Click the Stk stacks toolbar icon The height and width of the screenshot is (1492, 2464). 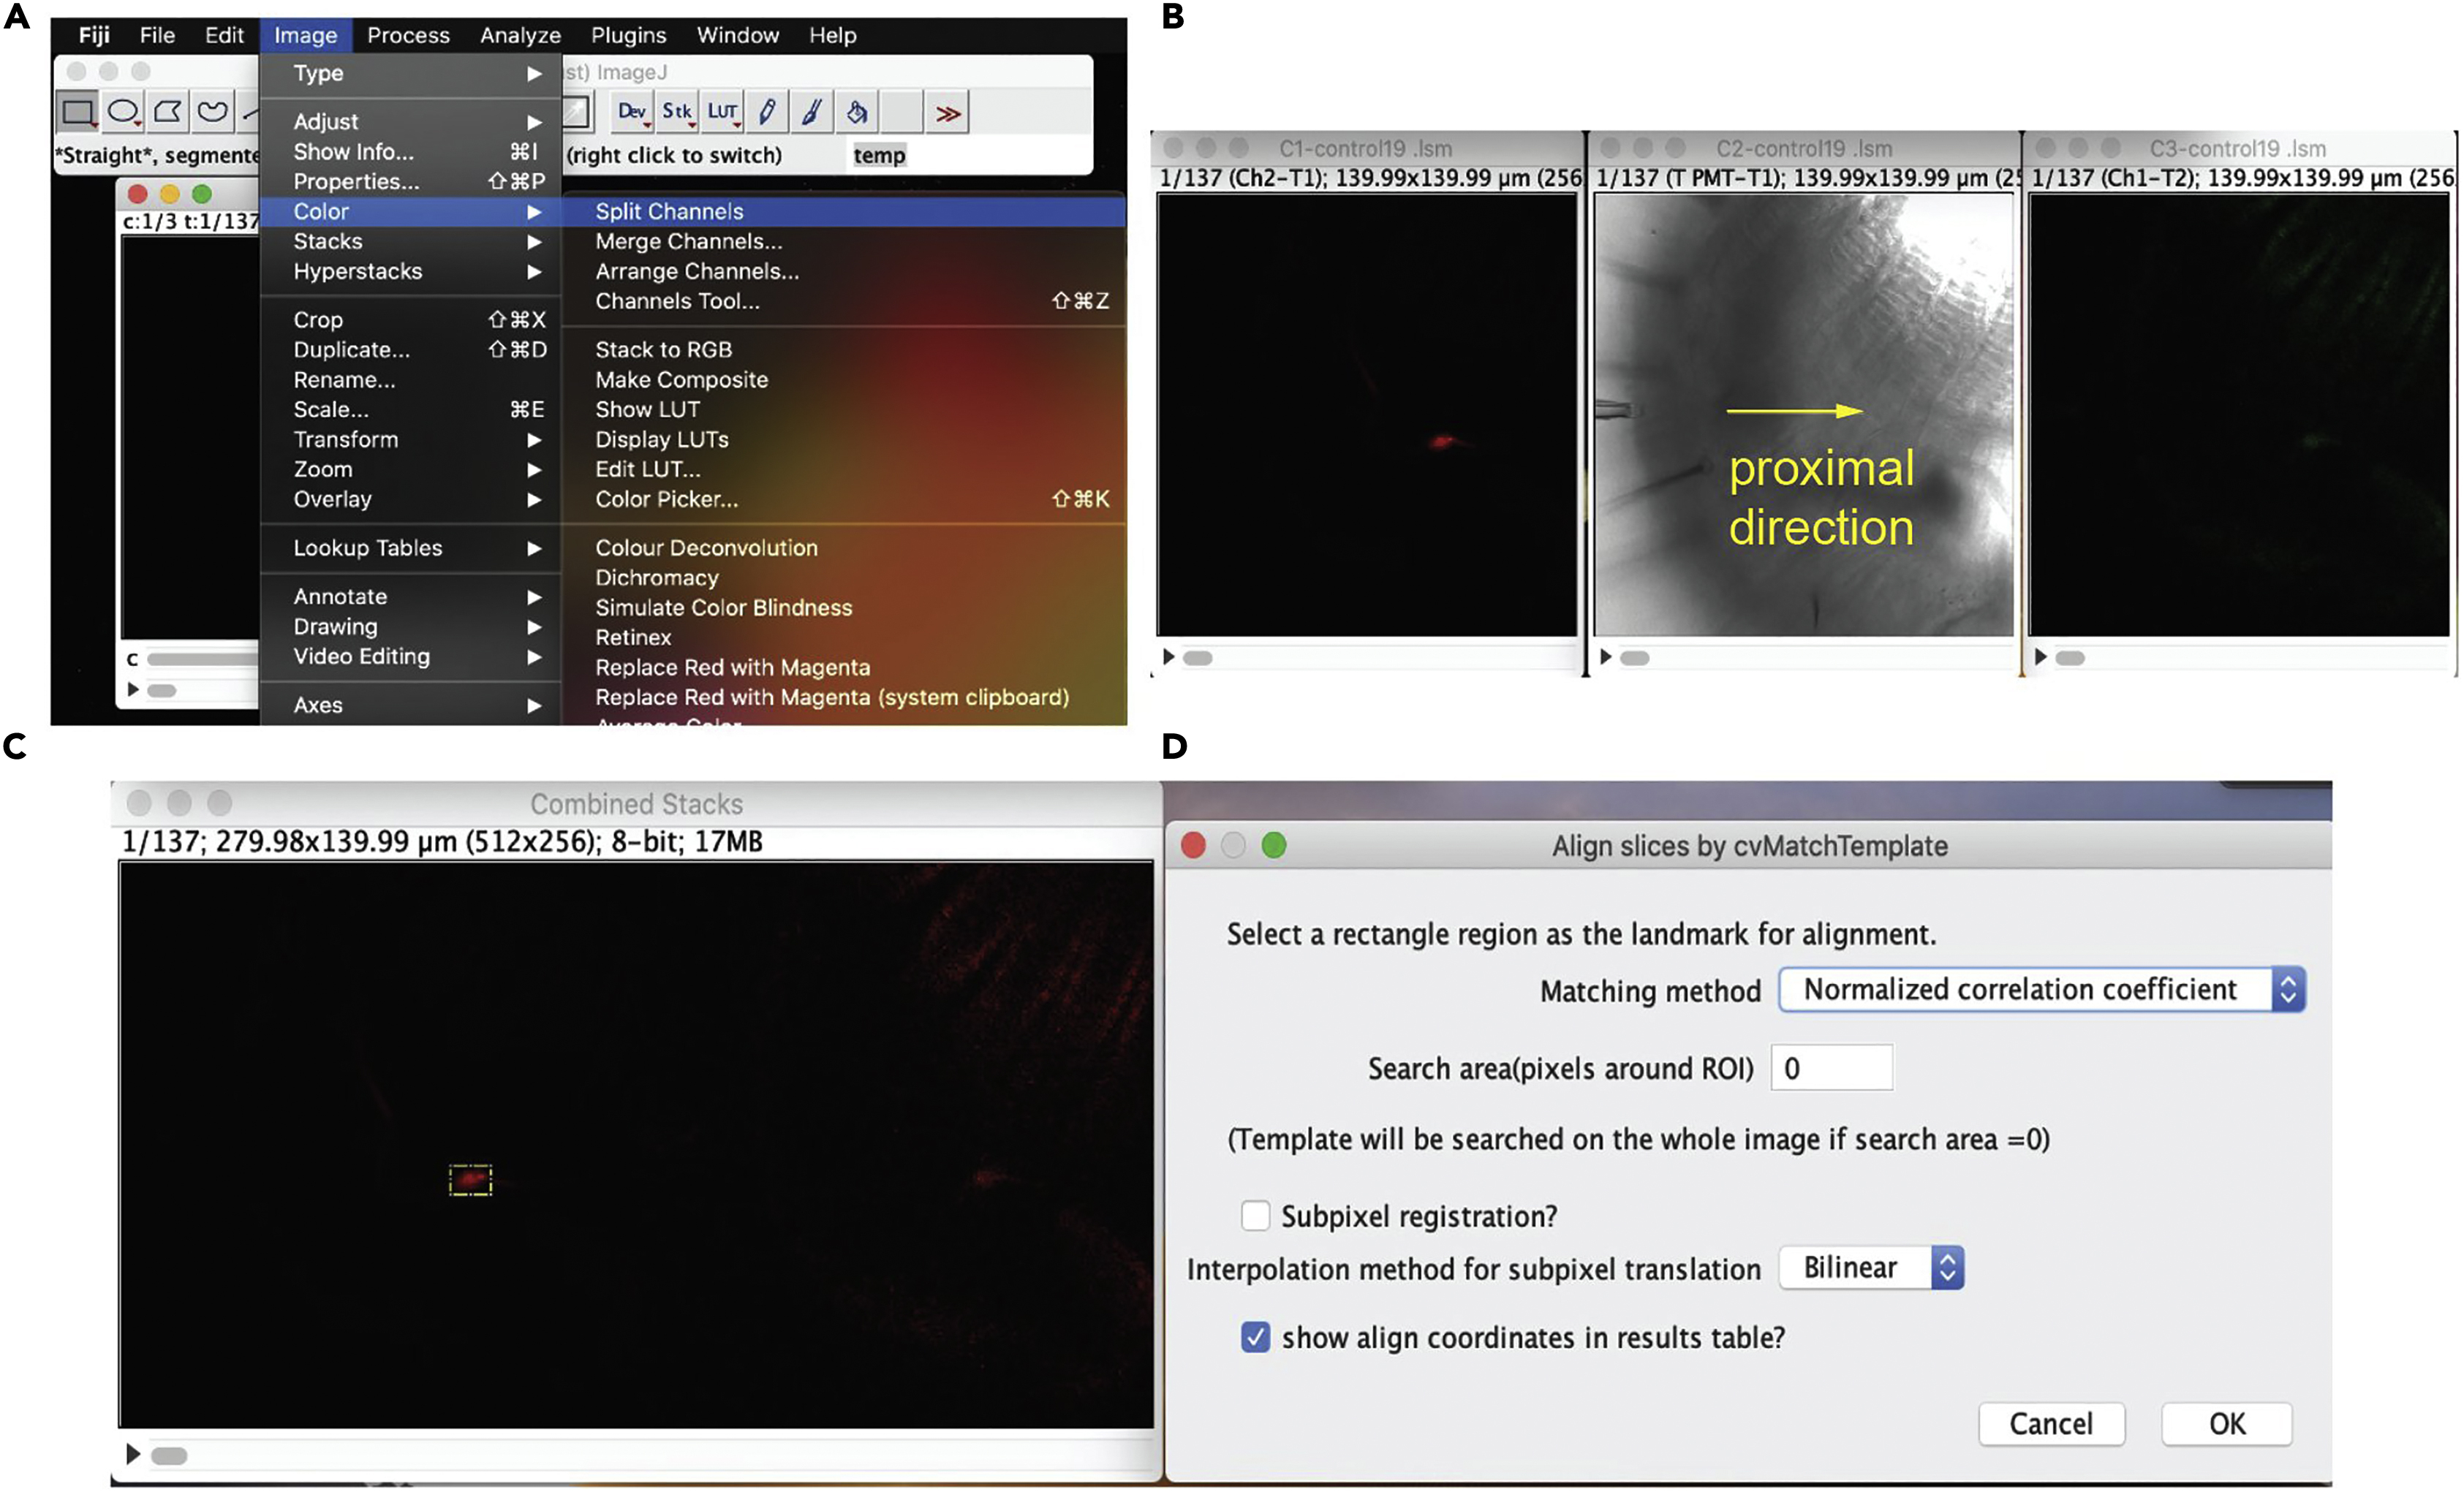[676, 111]
